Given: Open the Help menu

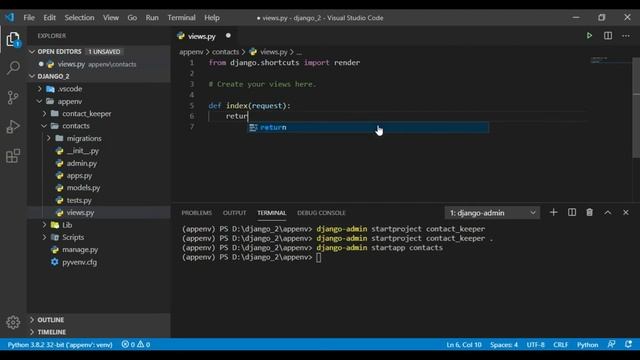Looking at the screenshot, I should 212,18.
